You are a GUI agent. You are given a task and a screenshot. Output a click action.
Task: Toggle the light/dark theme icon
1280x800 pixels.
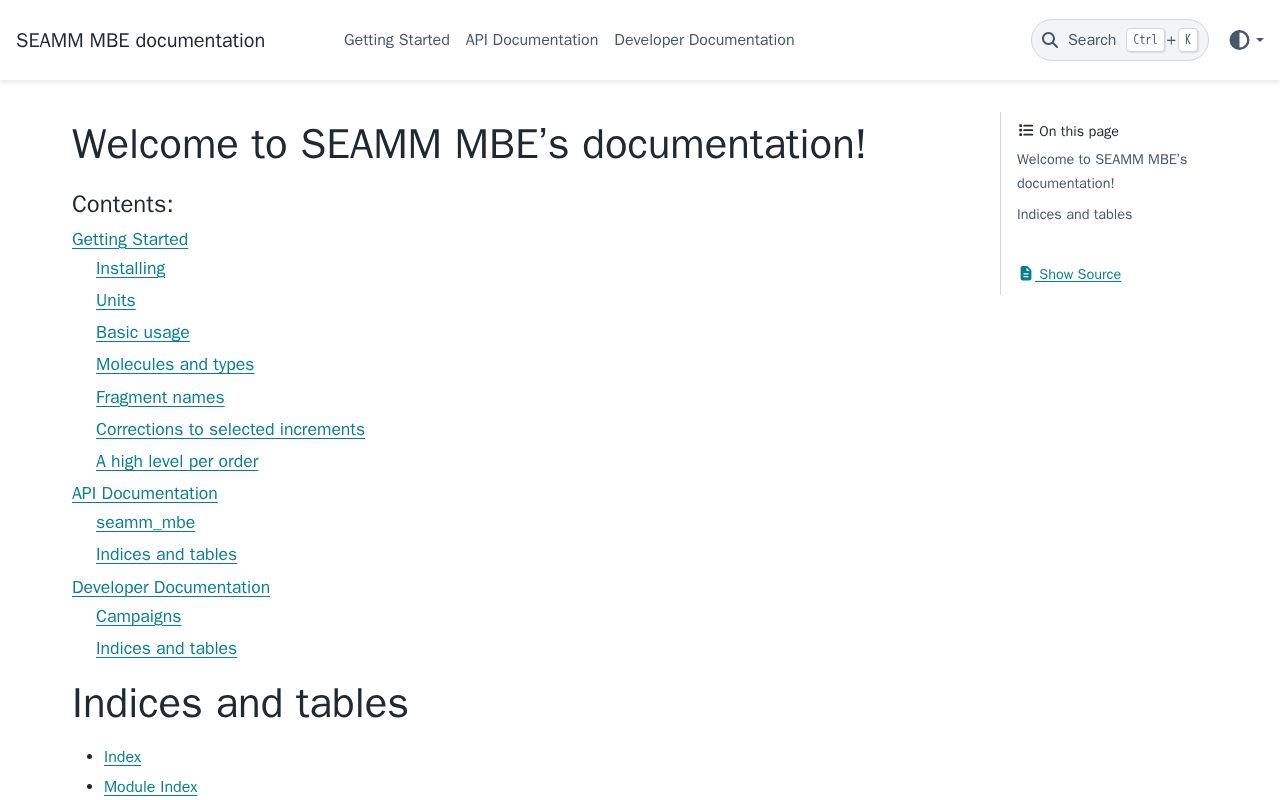point(1239,40)
